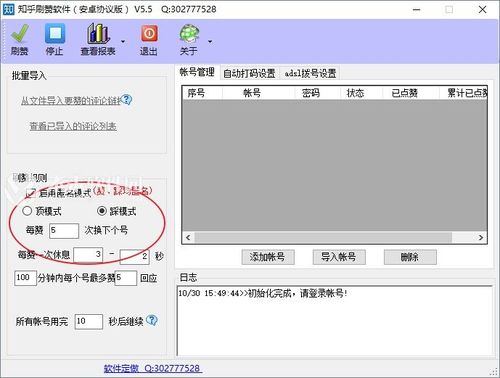Open the 查看报表 chart icon

tap(98, 33)
